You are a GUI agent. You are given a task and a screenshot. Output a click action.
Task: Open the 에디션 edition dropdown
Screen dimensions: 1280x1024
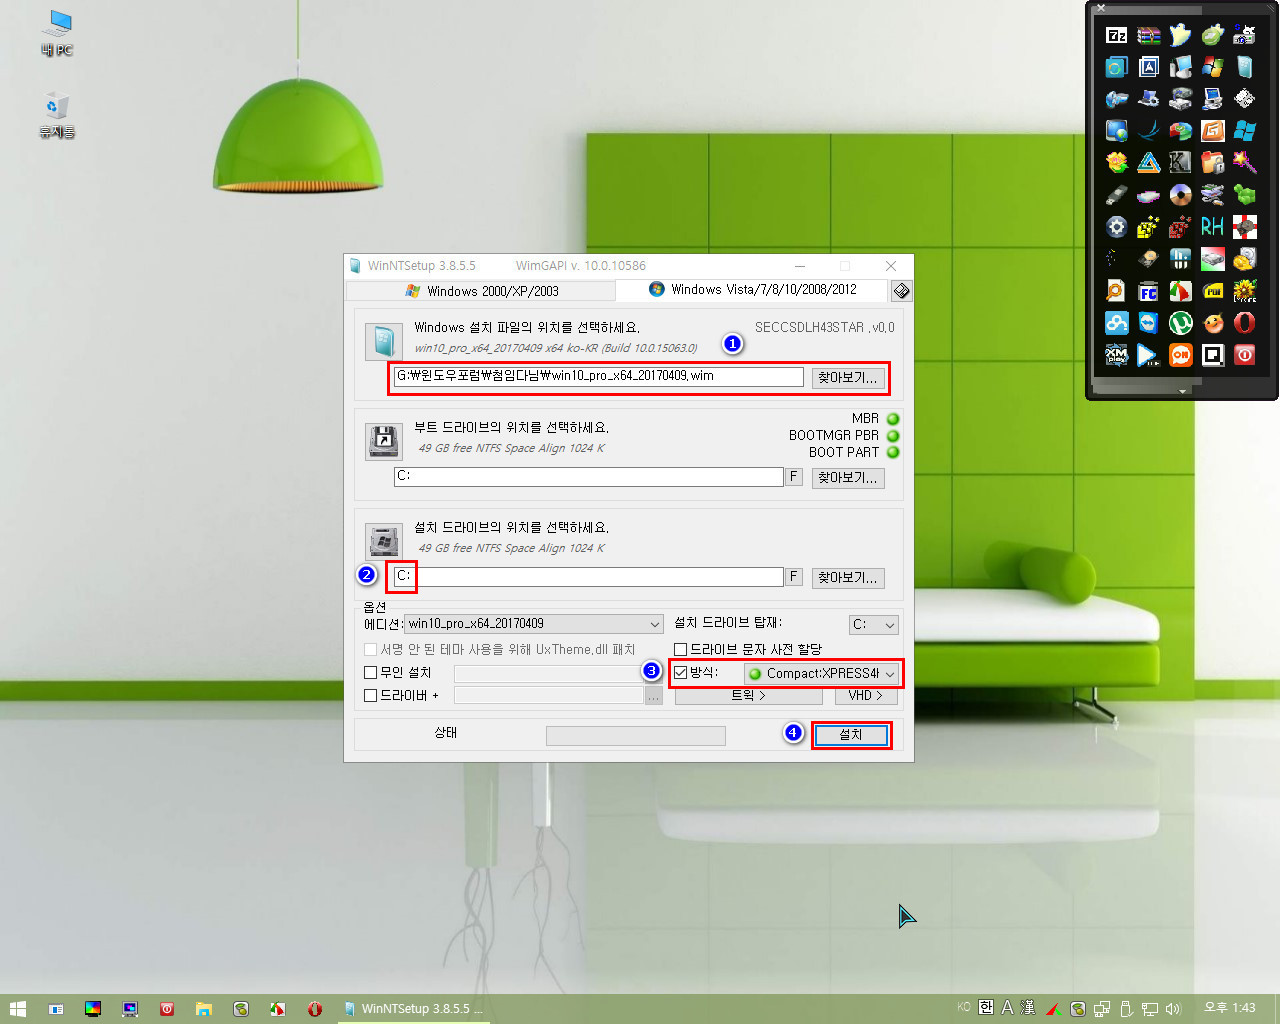(534, 624)
